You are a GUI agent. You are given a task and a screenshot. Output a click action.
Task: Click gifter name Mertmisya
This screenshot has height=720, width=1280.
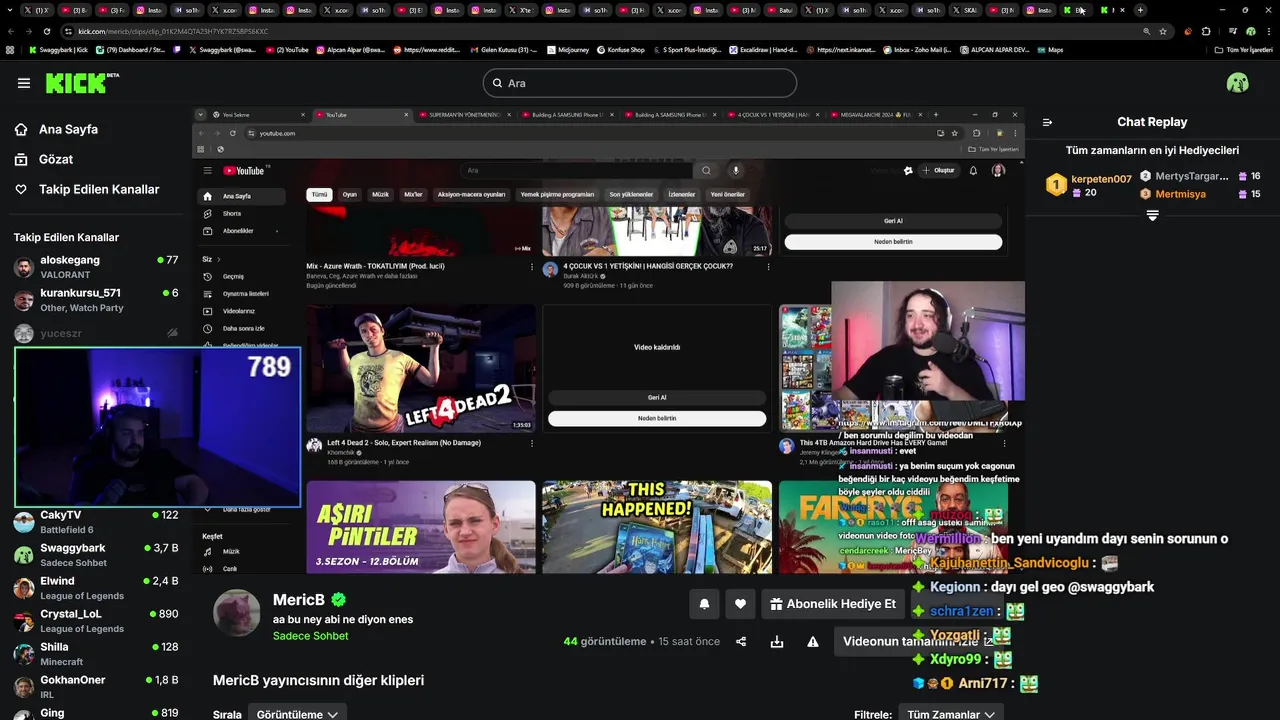pos(1180,194)
